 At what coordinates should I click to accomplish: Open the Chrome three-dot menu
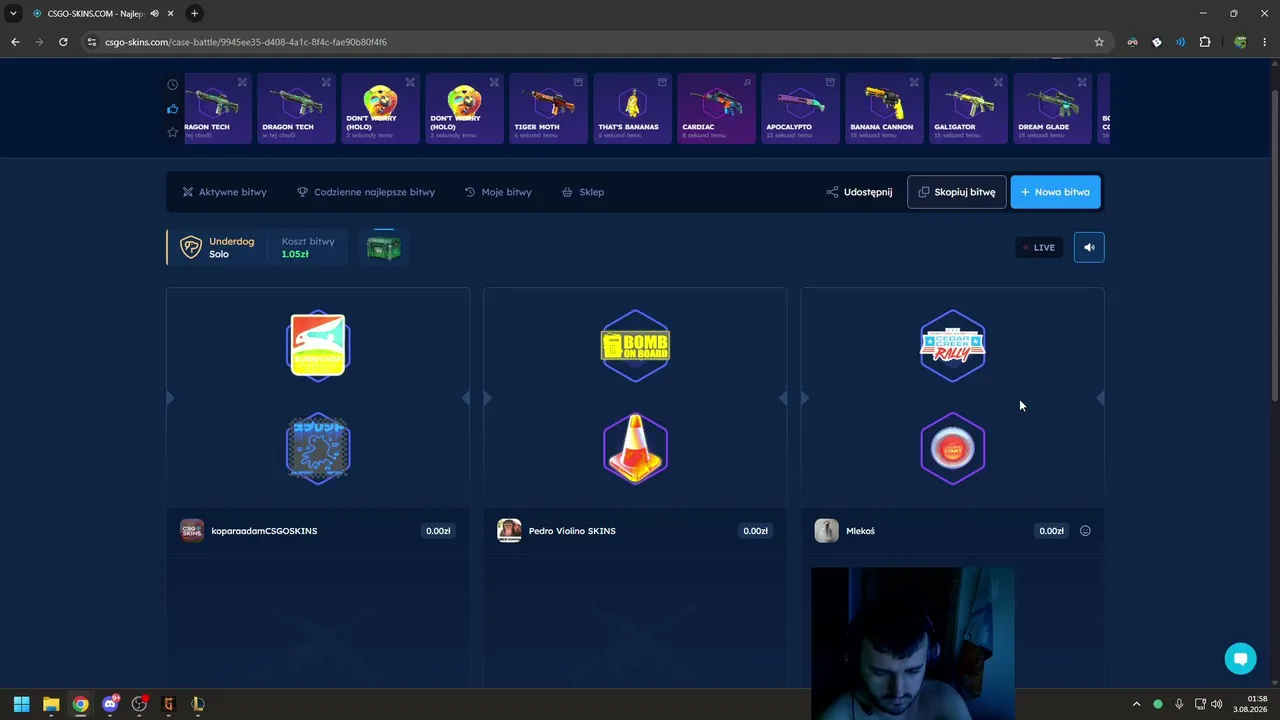pyautogui.click(x=1265, y=42)
